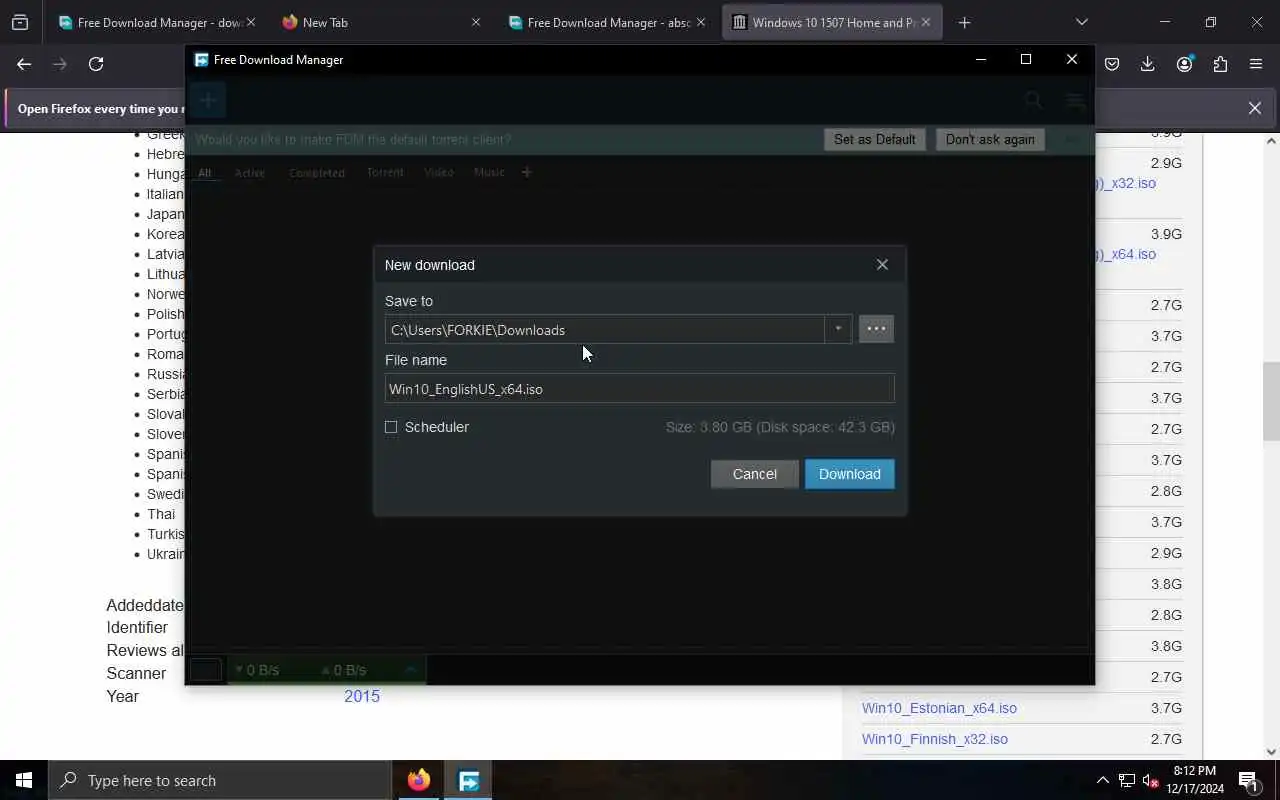Click the download speed 0 B/s indicator
Screen dimensions: 1280x800
pos(257,670)
